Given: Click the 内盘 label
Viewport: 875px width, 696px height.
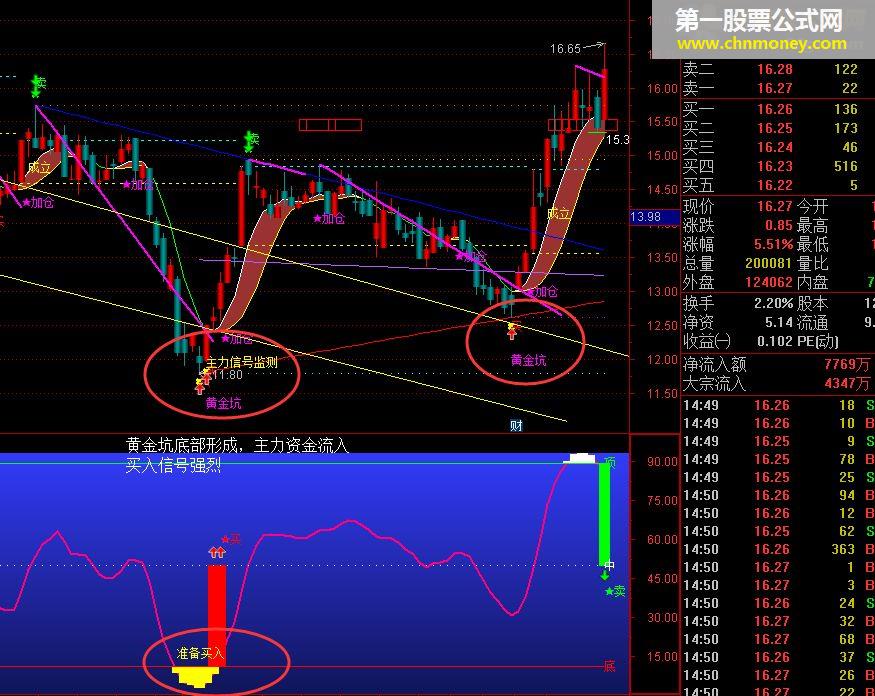Looking at the screenshot, I should point(812,282).
